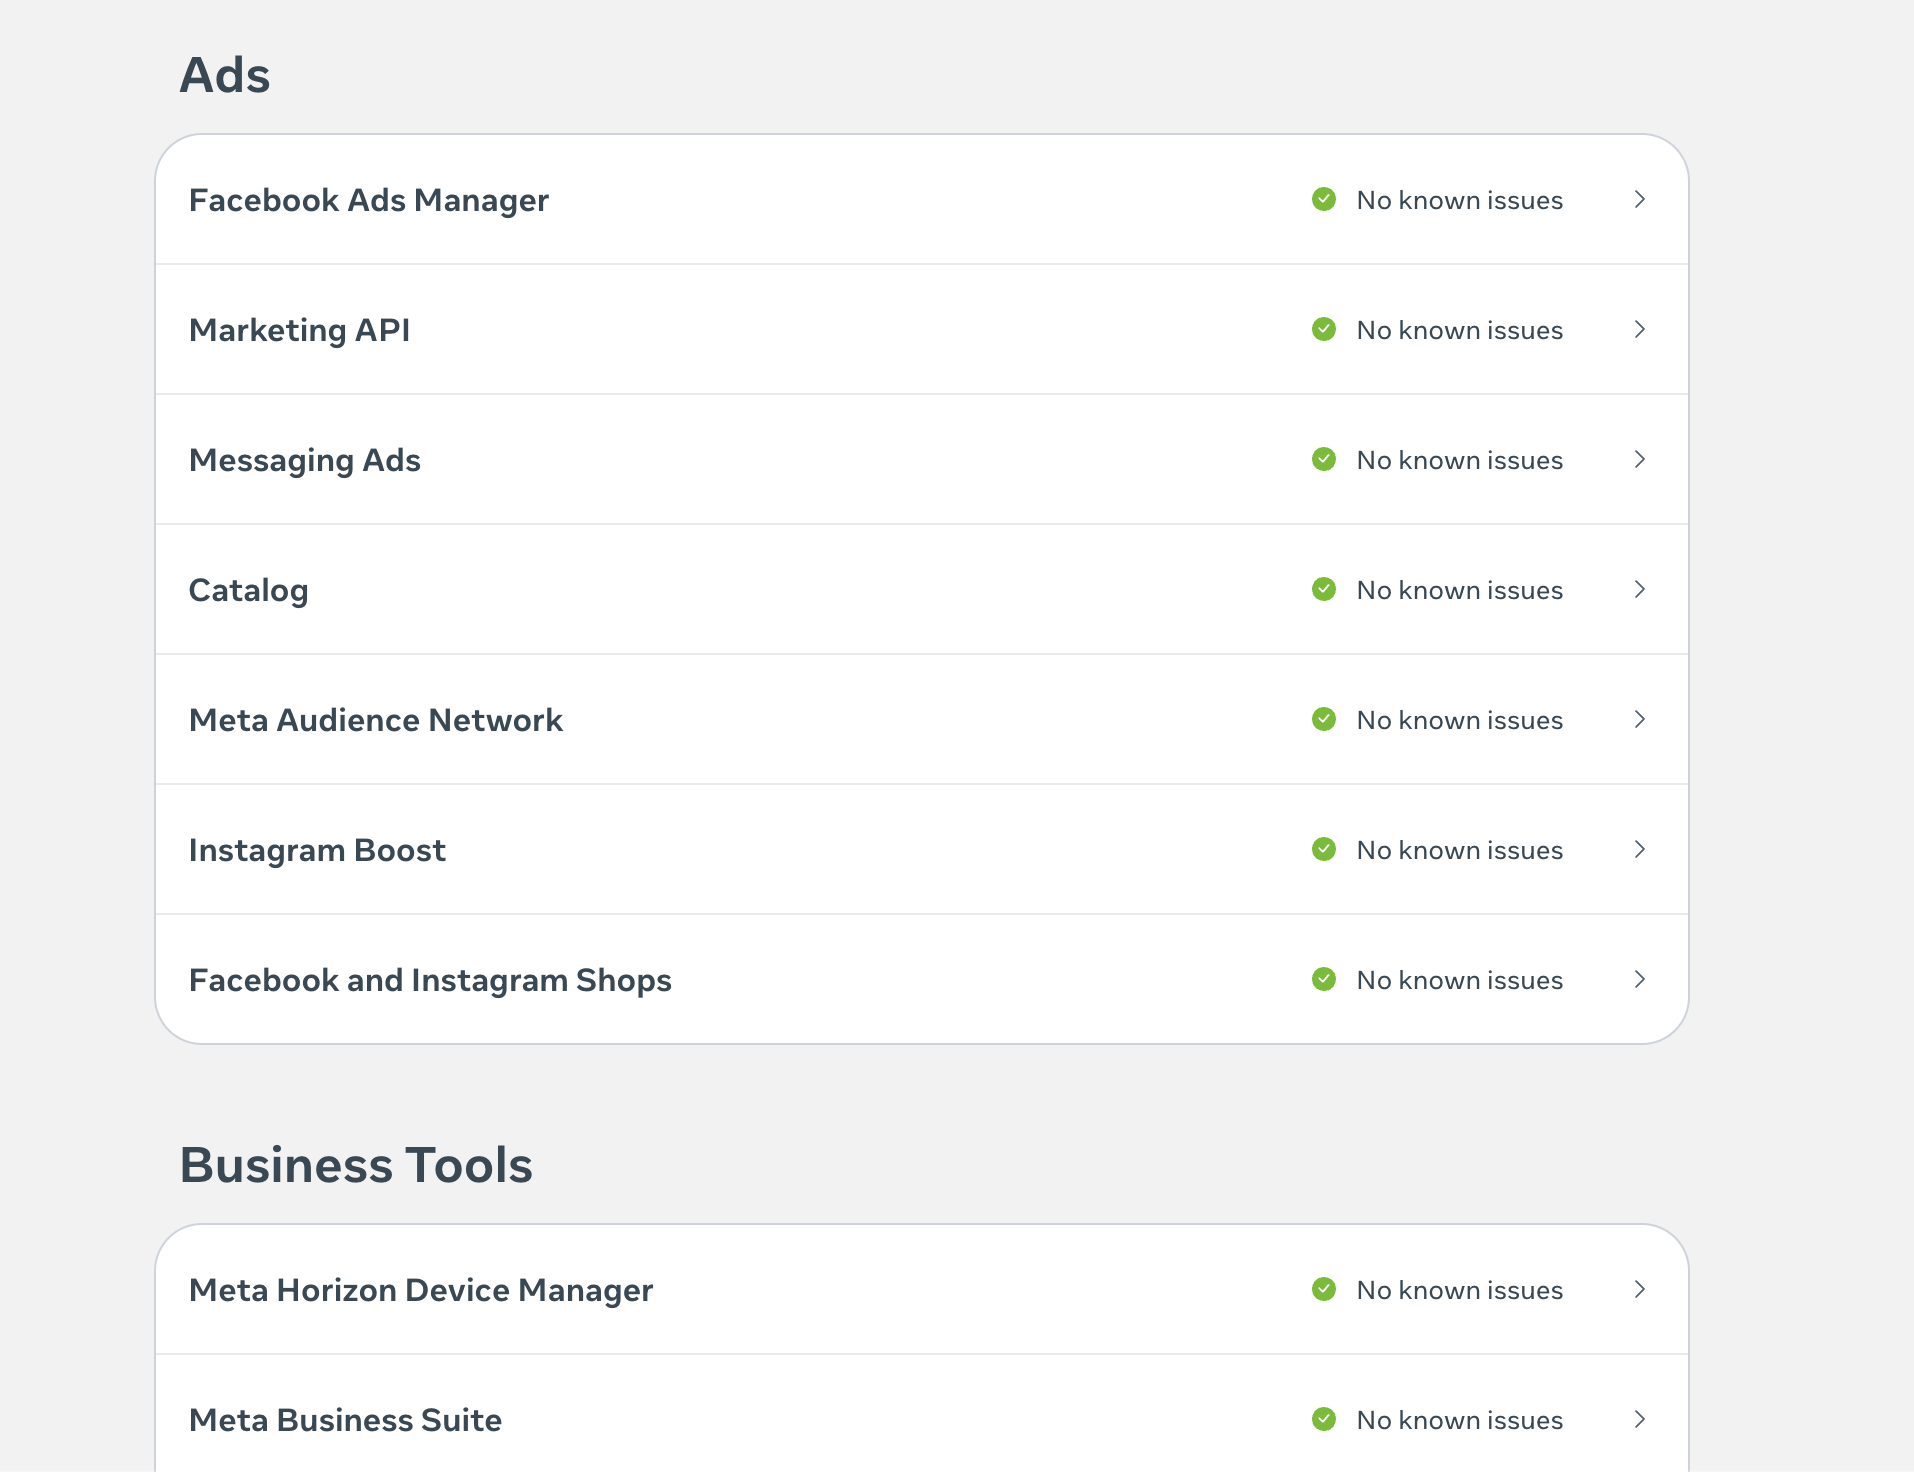Select Facebook and Instagram Shops title
The height and width of the screenshot is (1472, 1914).
point(430,981)
